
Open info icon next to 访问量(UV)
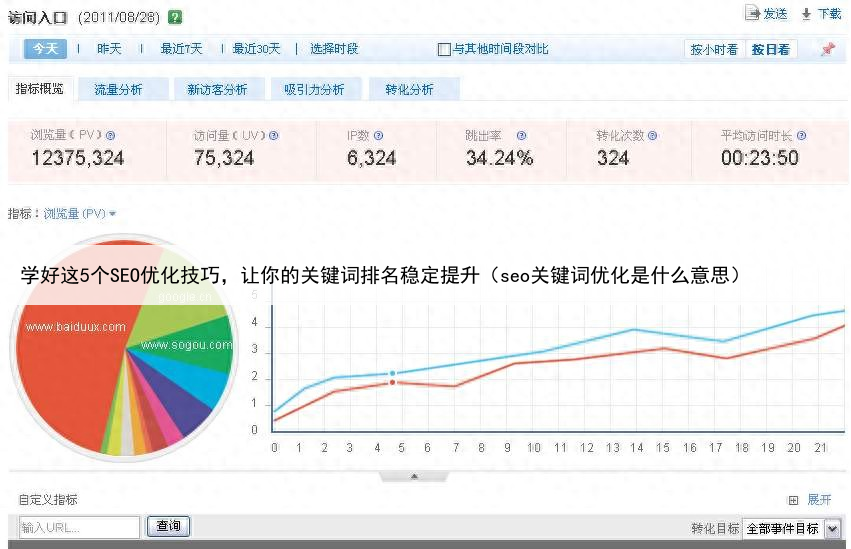point(274,136)
